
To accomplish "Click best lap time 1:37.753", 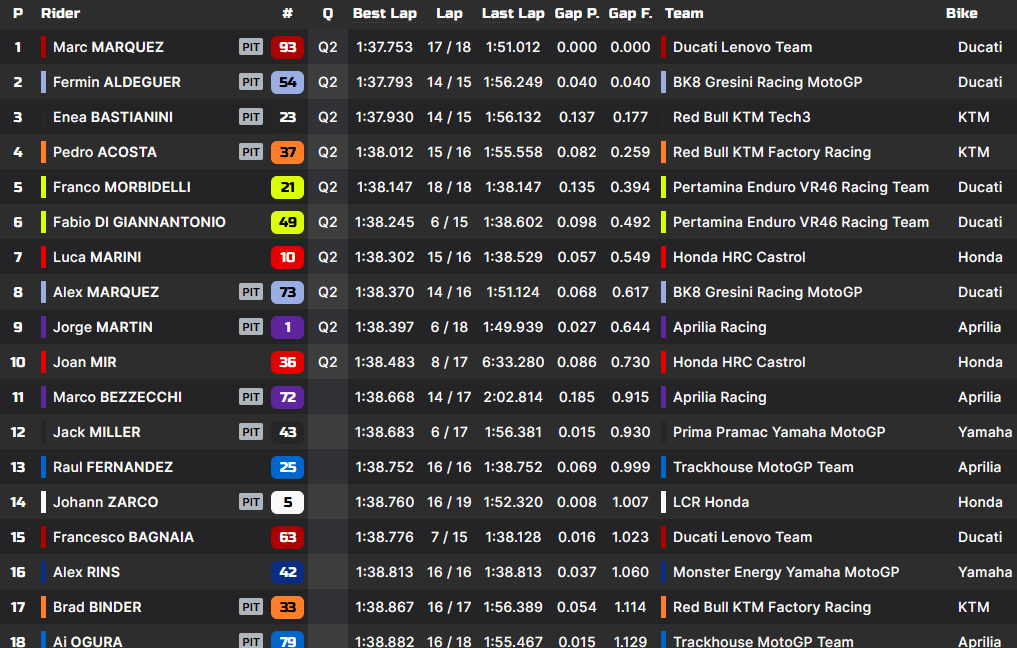I will 385,47.
